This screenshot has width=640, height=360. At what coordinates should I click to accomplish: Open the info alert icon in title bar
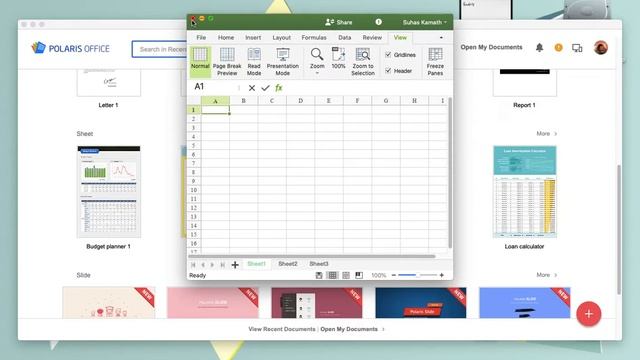click(x=379, y=22)
